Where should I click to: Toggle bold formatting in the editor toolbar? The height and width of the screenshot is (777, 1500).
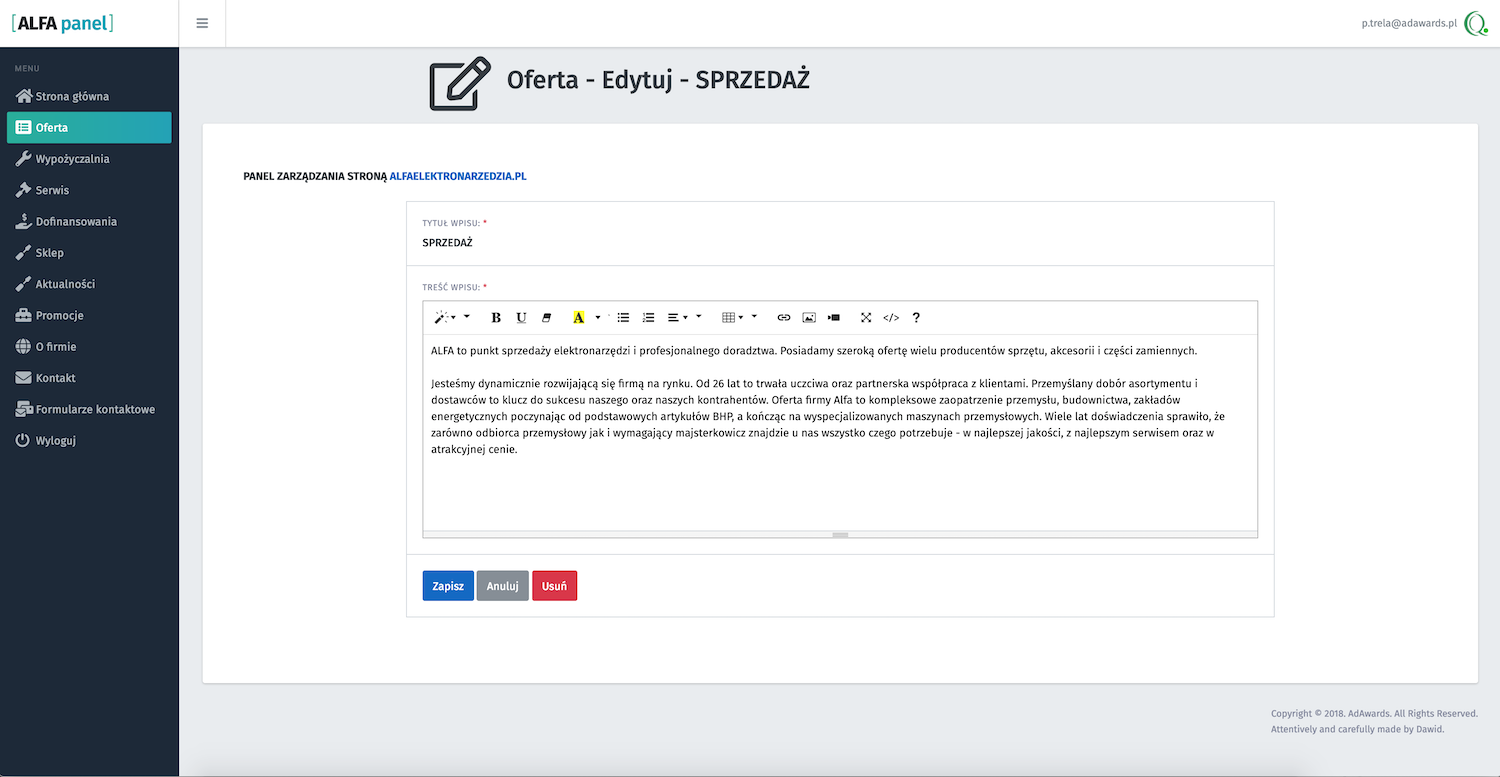[496, 317]
